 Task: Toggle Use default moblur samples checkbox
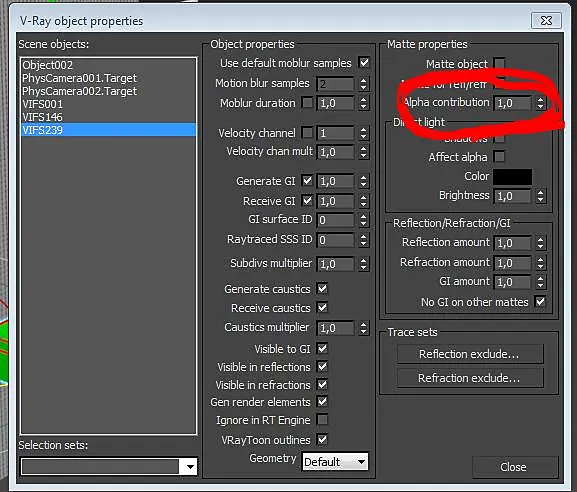pos(364,63)
